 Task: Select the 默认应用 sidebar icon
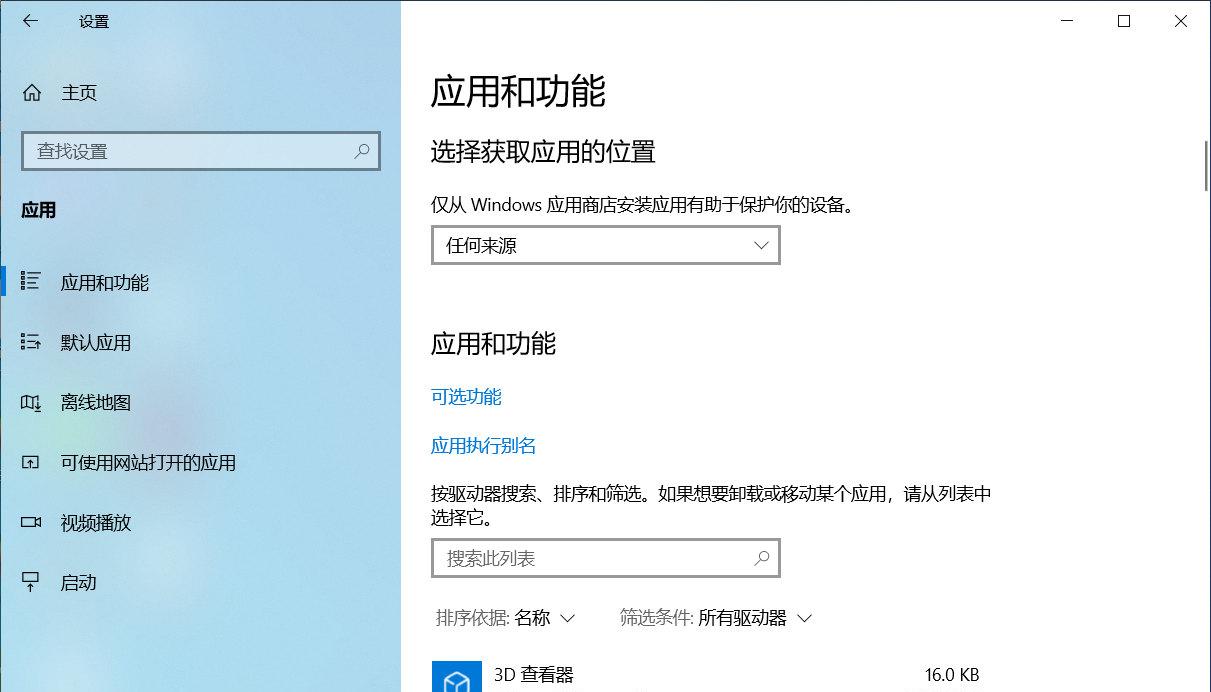click(x=31, y=342)
